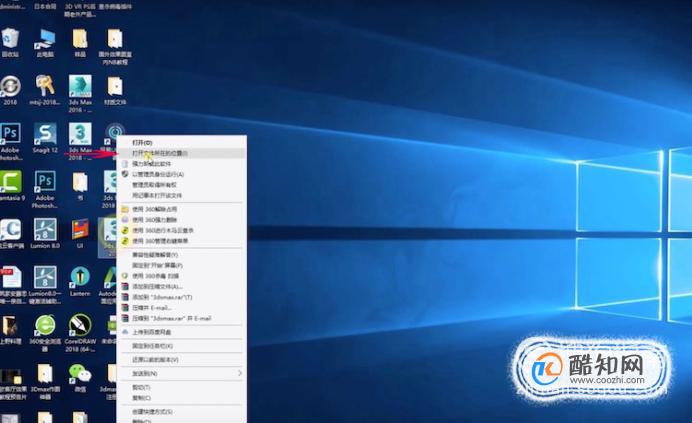
Task: Choose 强力卸载此软件 menu entry
Action: click(181, 164)
